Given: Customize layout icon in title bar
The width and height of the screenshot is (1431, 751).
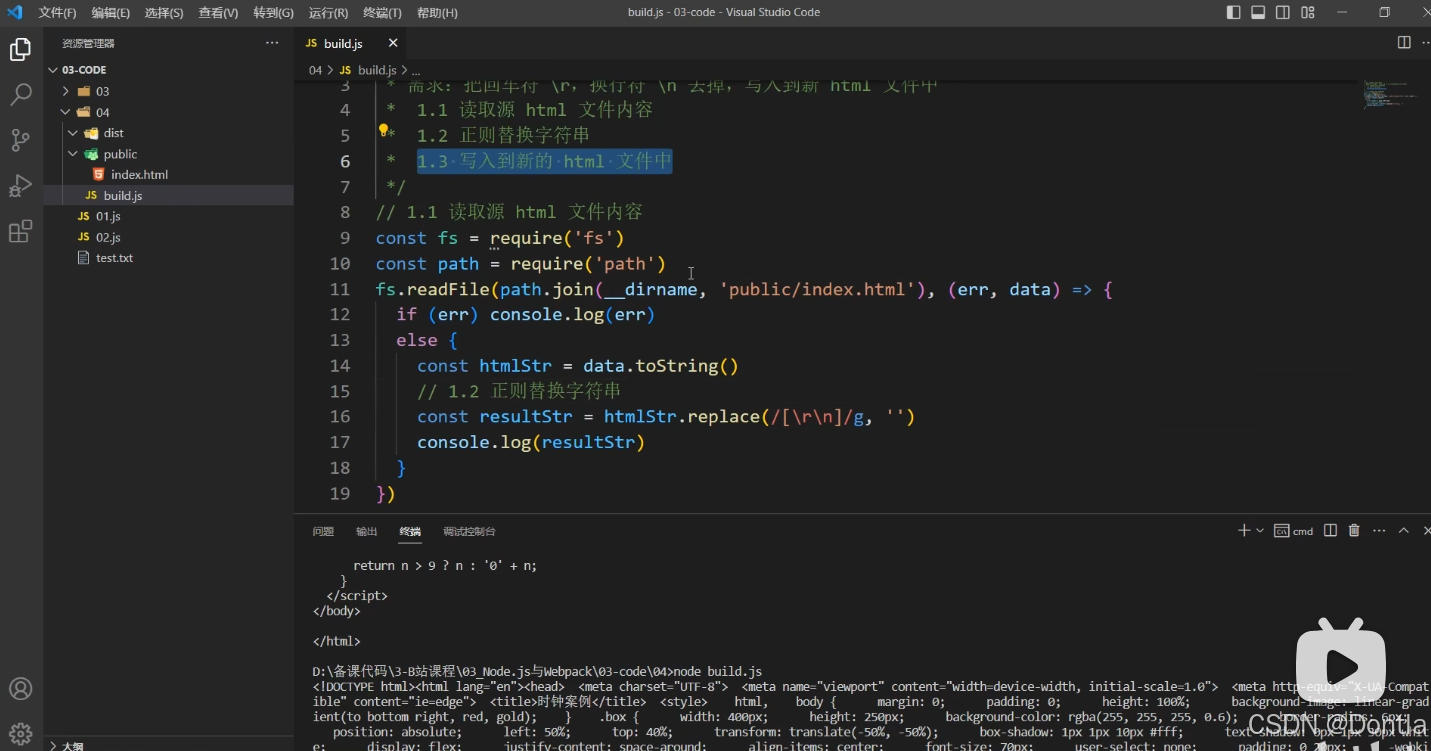Looking at the screenshot, I should click(x=1307, y=12).
